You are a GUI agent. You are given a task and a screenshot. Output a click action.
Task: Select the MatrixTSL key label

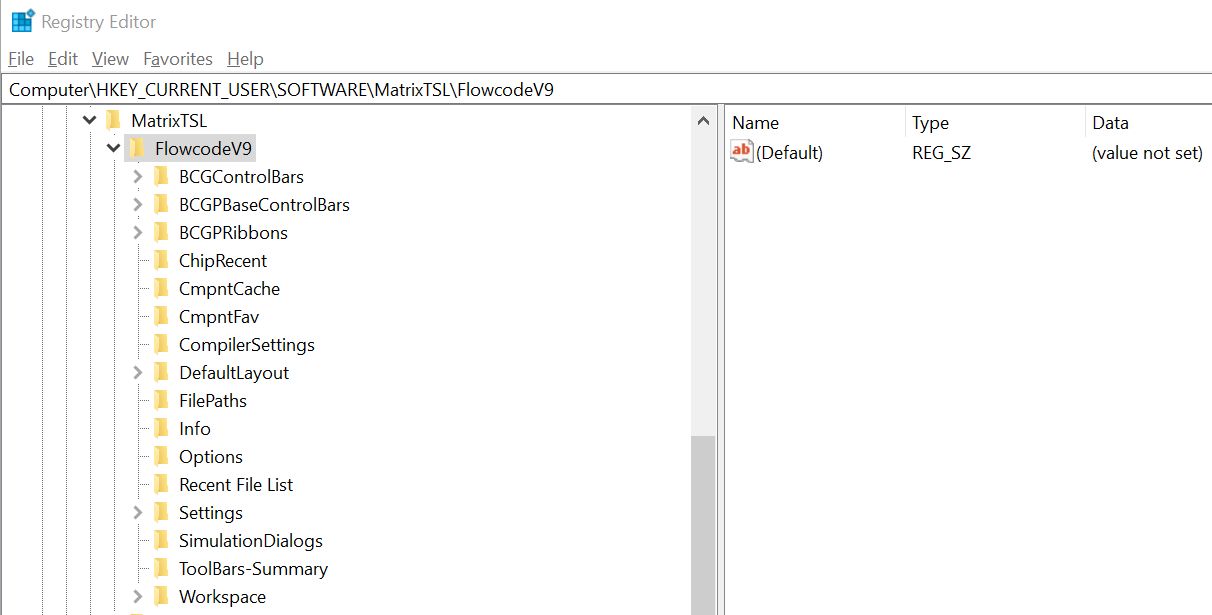click(x=169, y=121)
